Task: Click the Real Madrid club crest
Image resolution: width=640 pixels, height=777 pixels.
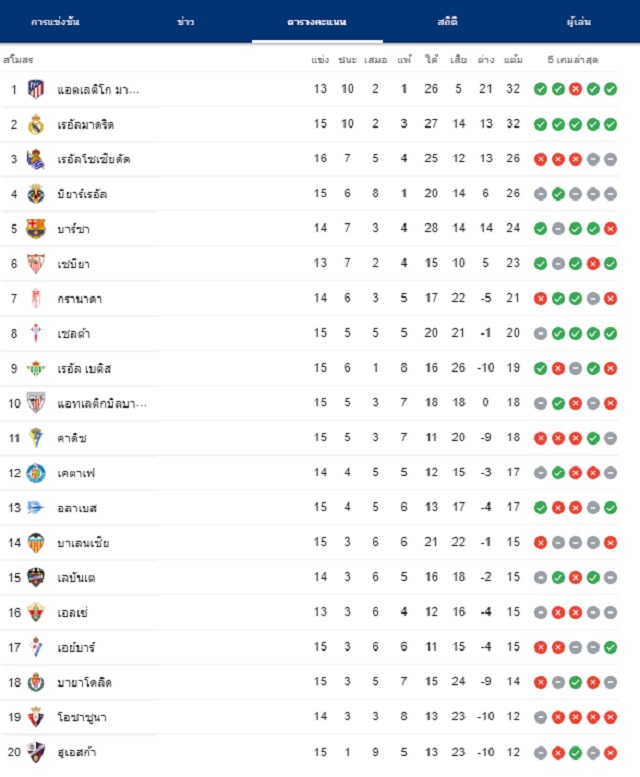Action: click(36, 124)
